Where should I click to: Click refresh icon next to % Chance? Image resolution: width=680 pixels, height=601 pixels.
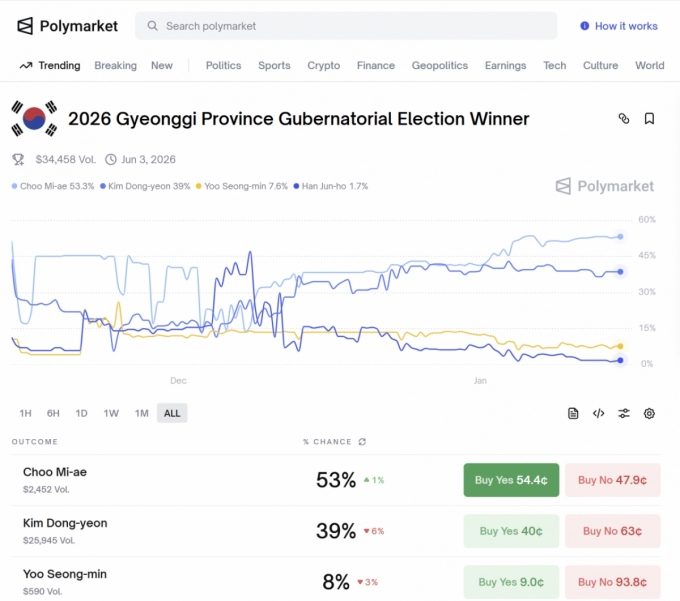point(362,441)
